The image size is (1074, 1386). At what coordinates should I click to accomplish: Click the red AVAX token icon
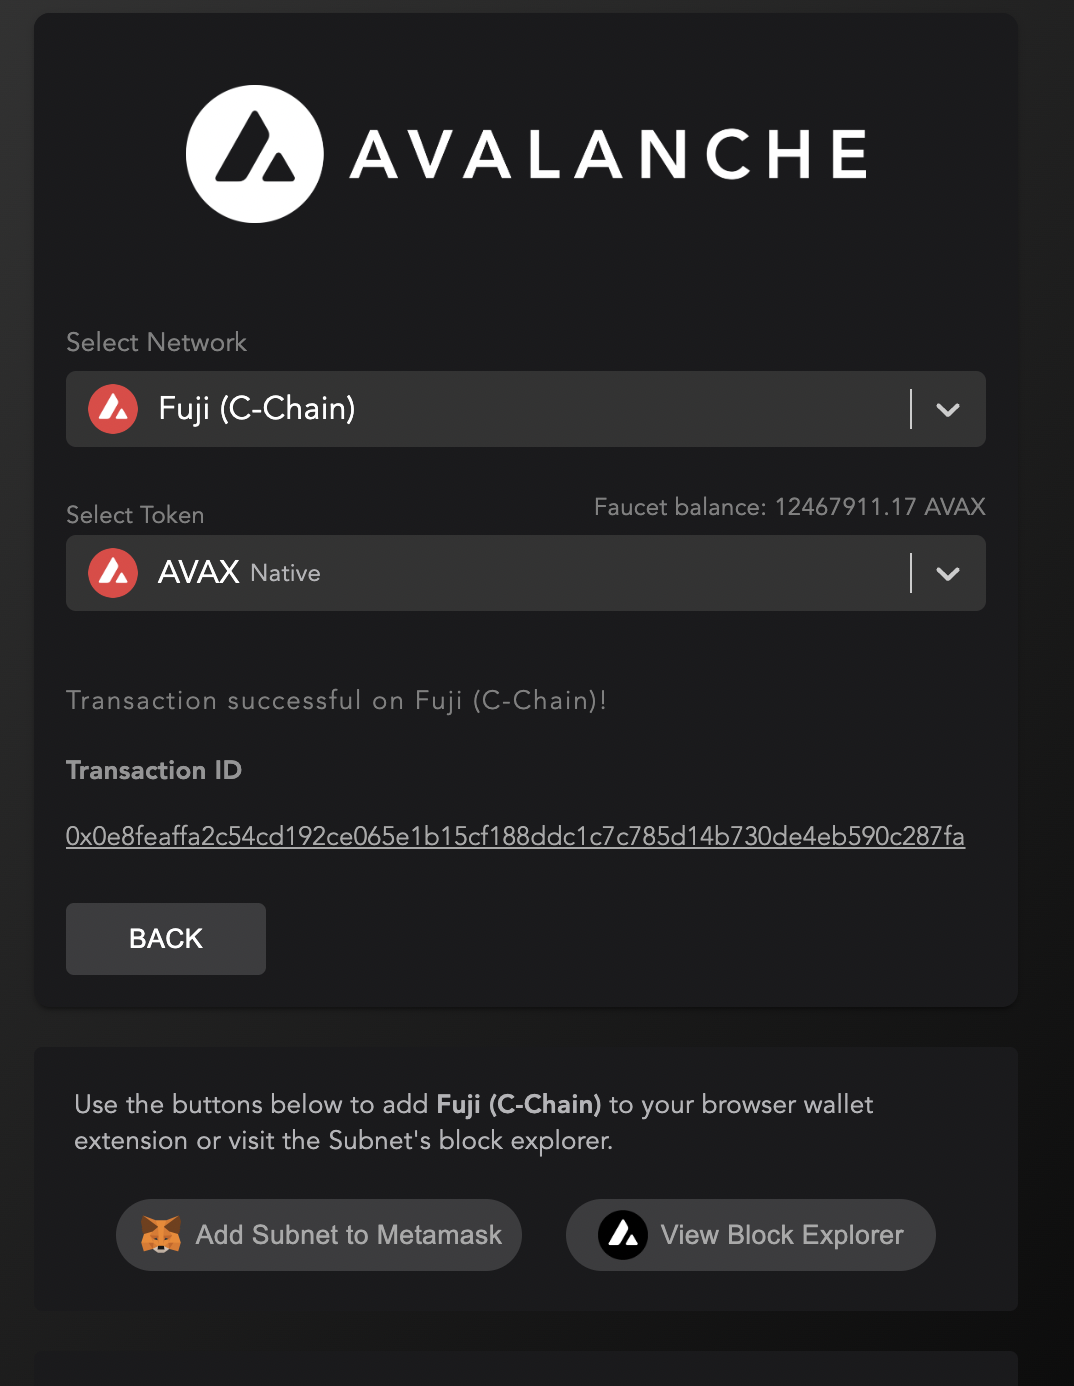[113, 573]
